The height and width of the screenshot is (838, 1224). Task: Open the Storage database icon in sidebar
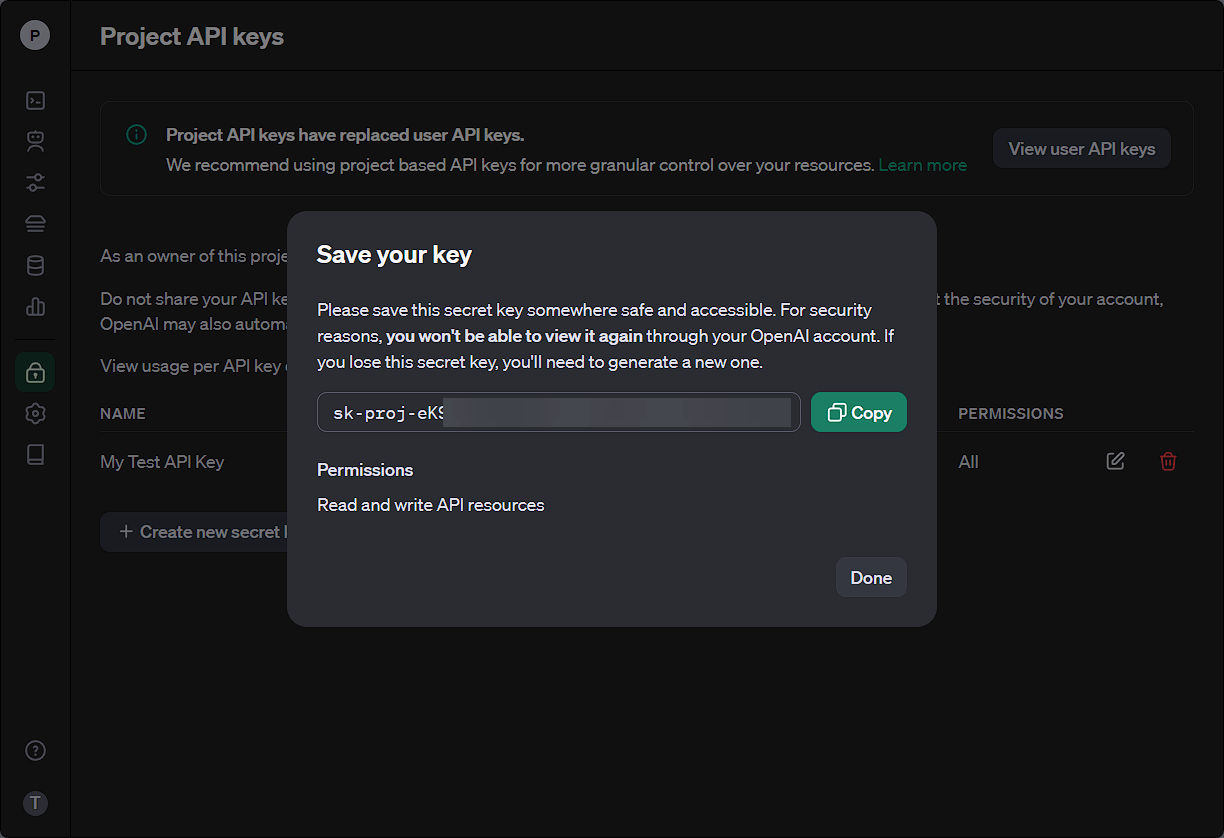click(35, 265)
